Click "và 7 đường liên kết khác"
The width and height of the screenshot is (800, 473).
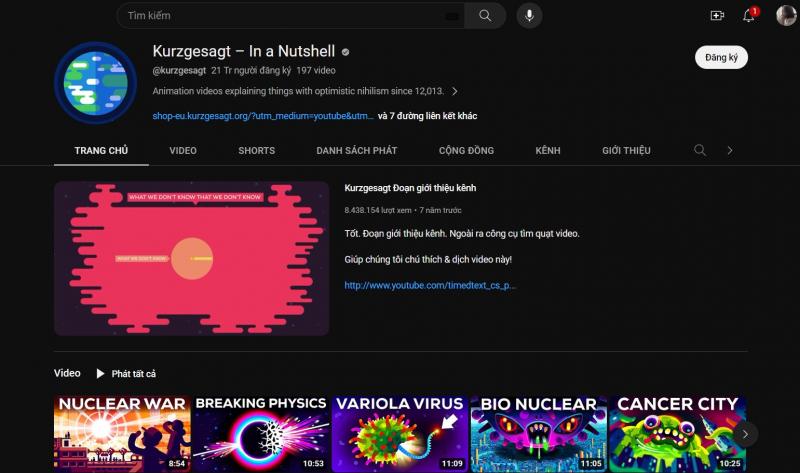(428, 116)
